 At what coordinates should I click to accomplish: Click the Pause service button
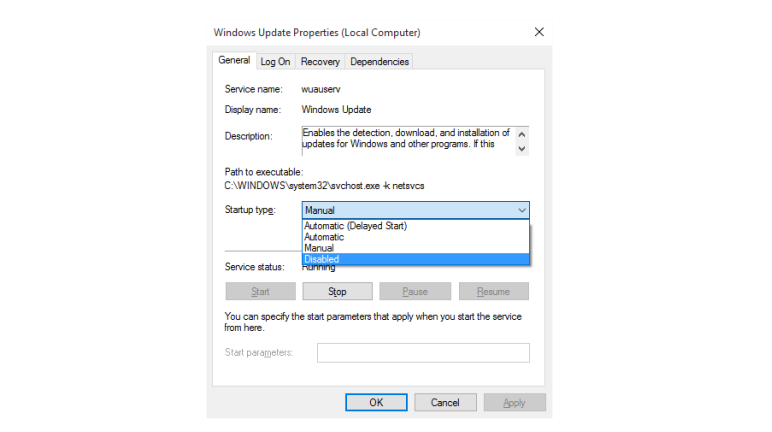pos(415,291)
